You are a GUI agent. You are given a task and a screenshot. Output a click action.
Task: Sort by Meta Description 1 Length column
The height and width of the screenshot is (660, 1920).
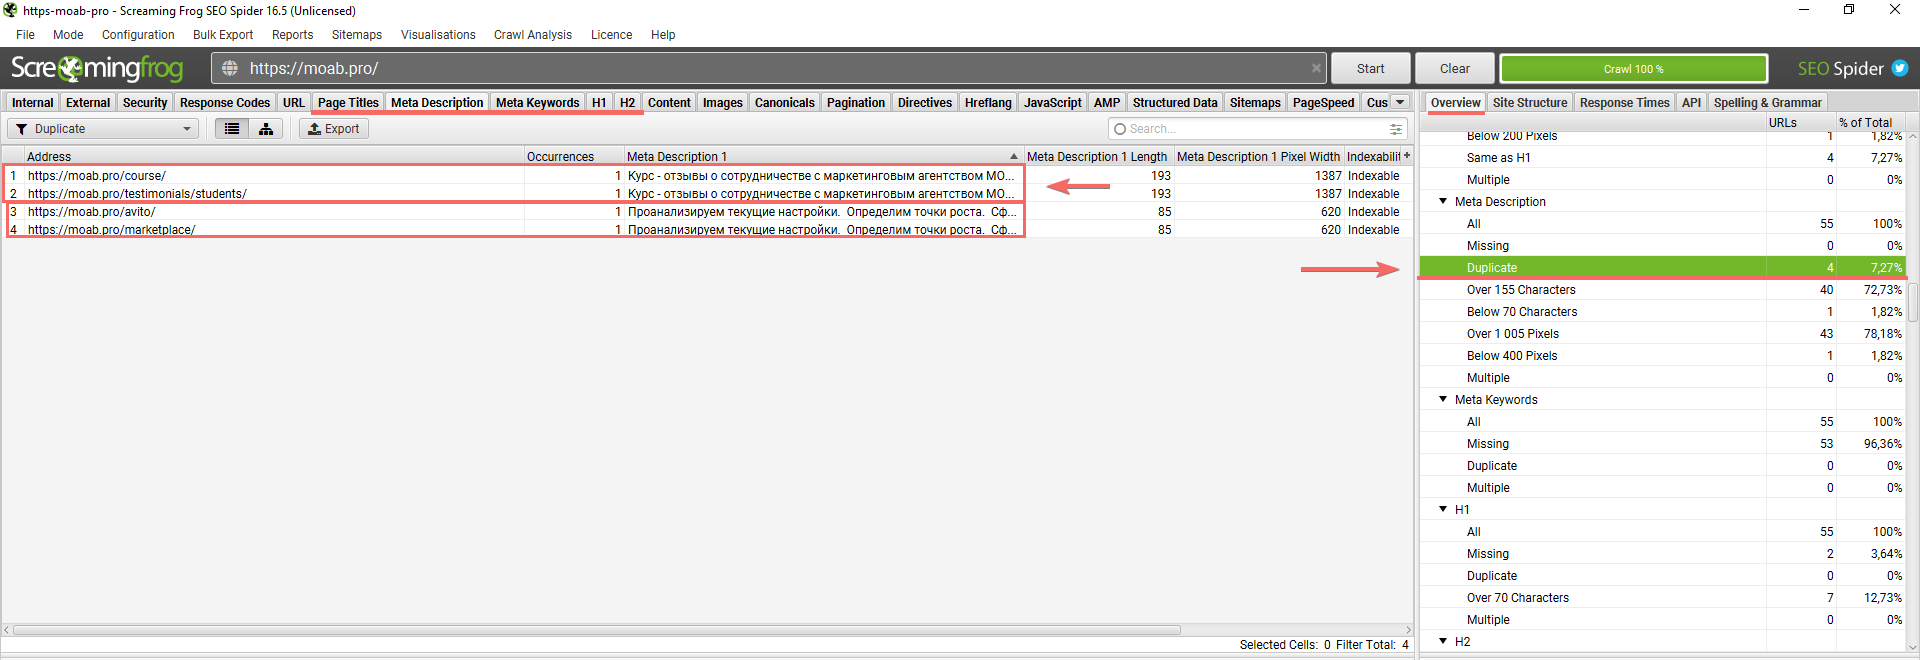[x=1098, y=156]
